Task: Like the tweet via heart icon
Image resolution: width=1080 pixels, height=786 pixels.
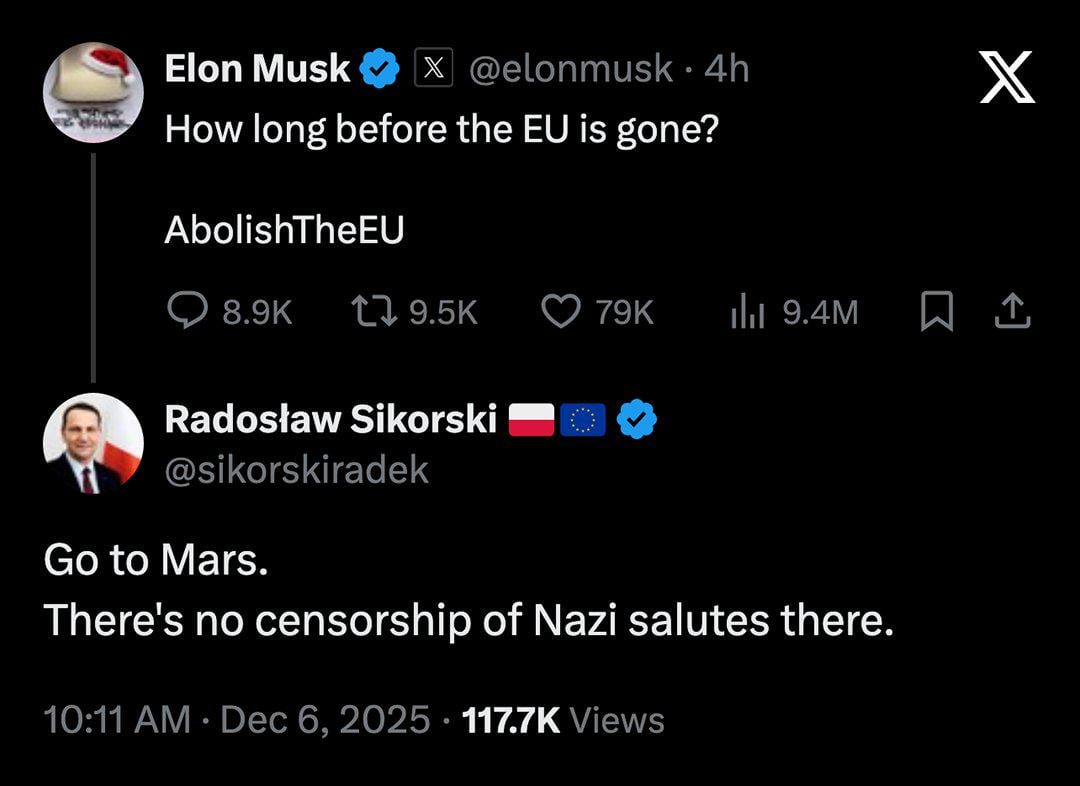Action: tap(562, 313)
